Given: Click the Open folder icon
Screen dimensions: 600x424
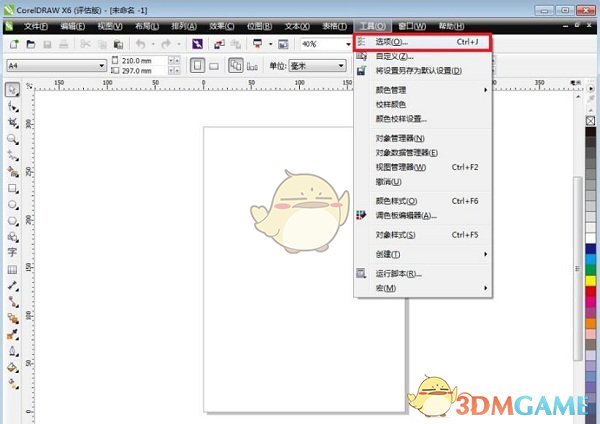Looking at the screenshot, I should [x=31, y=44].
